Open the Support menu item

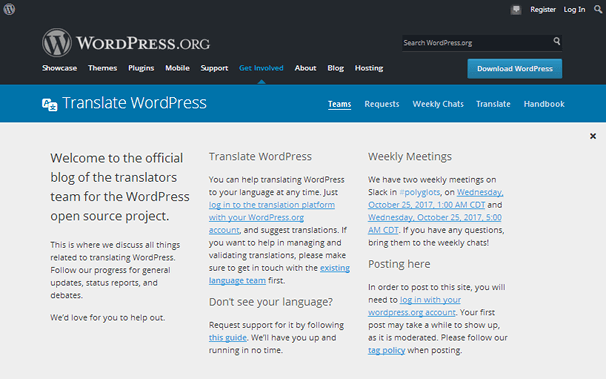(x=214, y=68)
